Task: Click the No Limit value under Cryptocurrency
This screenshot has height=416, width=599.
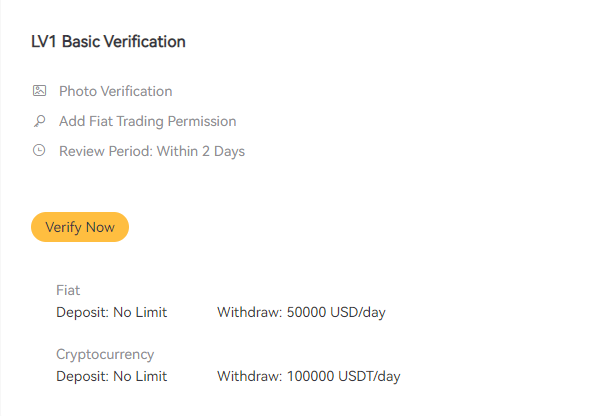Action: click(140, 377)
